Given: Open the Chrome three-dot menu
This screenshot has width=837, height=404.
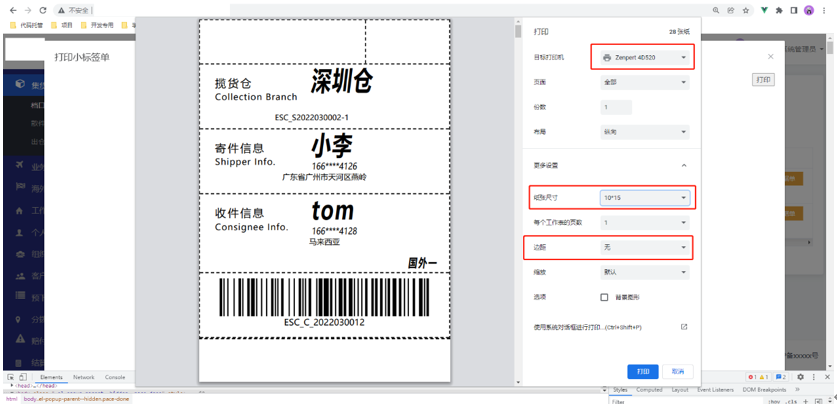Looking at the screenshot, I should coord(825,10).
